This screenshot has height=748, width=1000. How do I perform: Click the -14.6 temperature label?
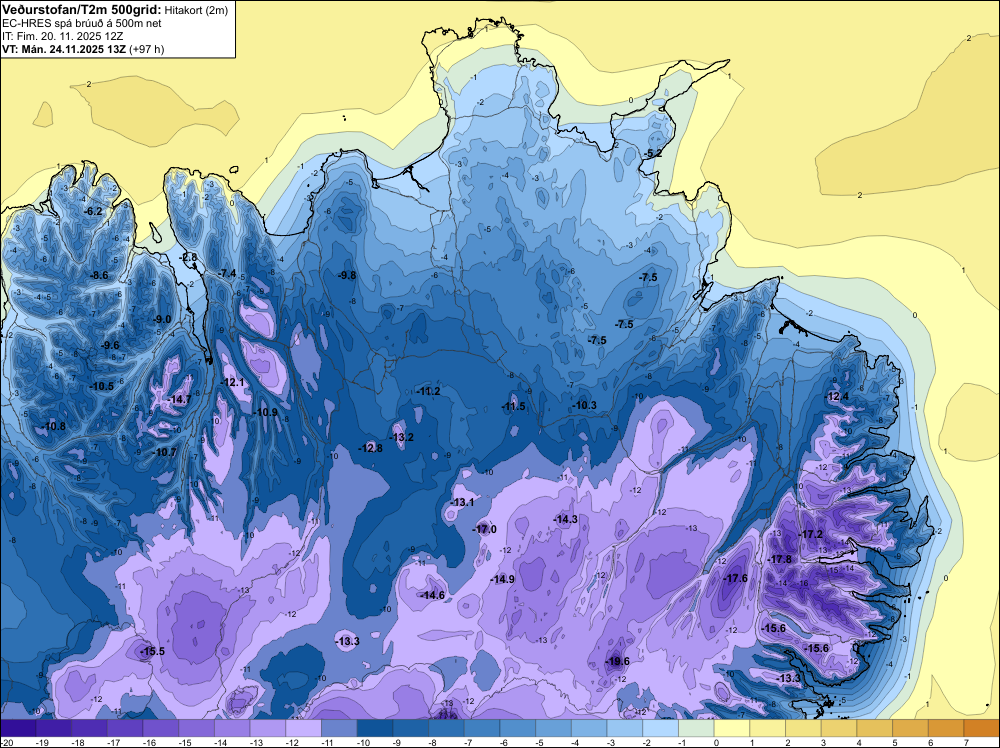[433, 595]
